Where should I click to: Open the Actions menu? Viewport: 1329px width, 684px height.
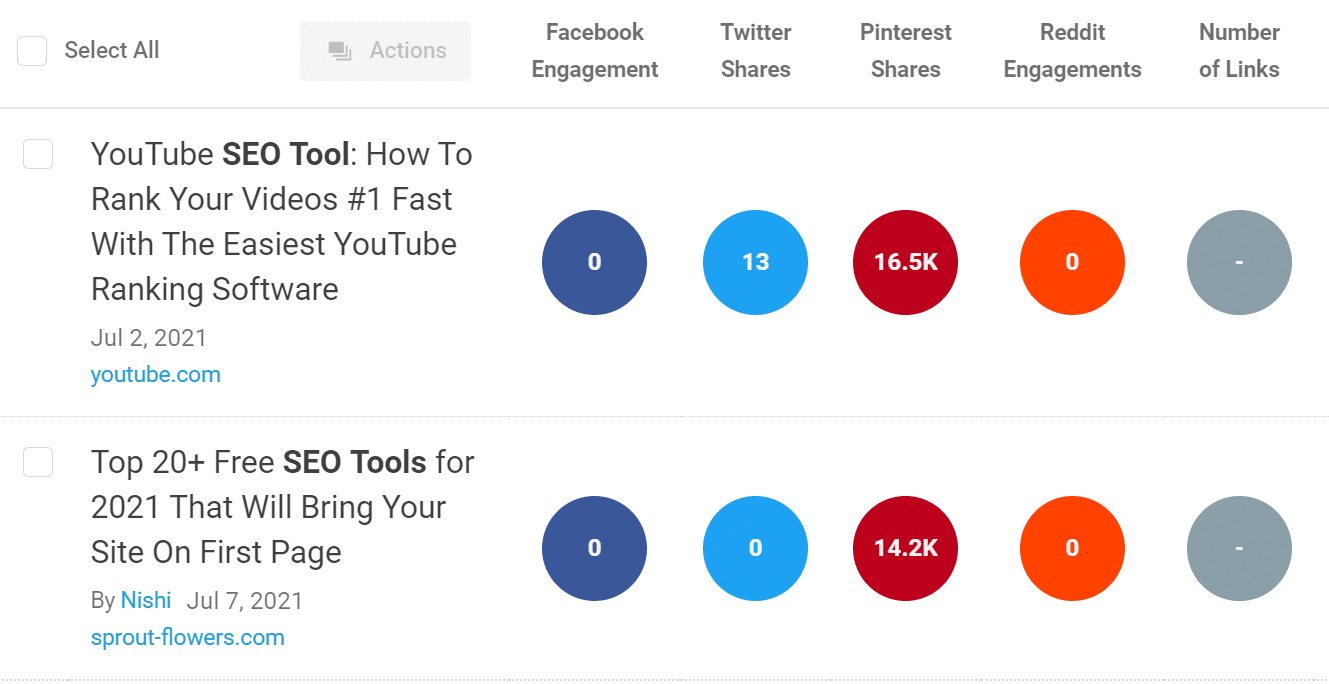click(x=385, y=50)
